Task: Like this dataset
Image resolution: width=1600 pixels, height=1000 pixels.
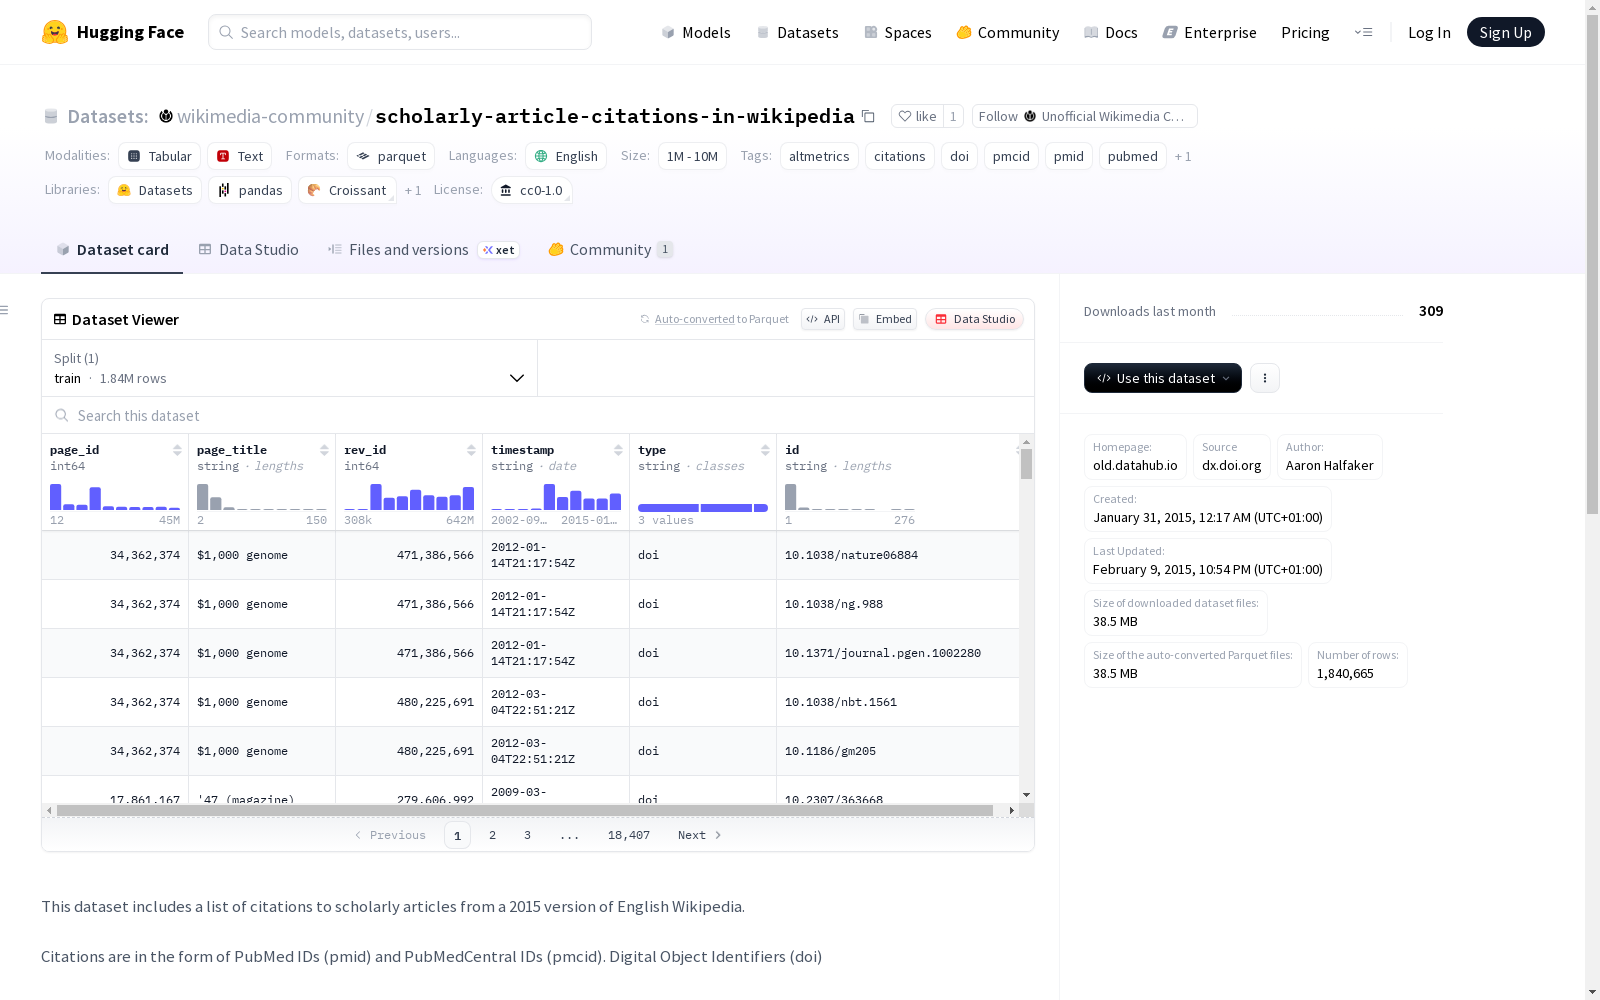Action: (x=917, y=117)
